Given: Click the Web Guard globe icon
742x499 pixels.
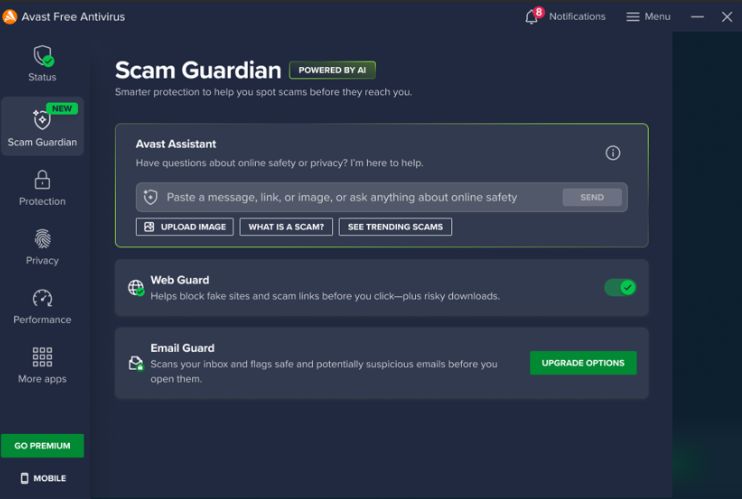Looking at the screenshot, I should 136,287.
